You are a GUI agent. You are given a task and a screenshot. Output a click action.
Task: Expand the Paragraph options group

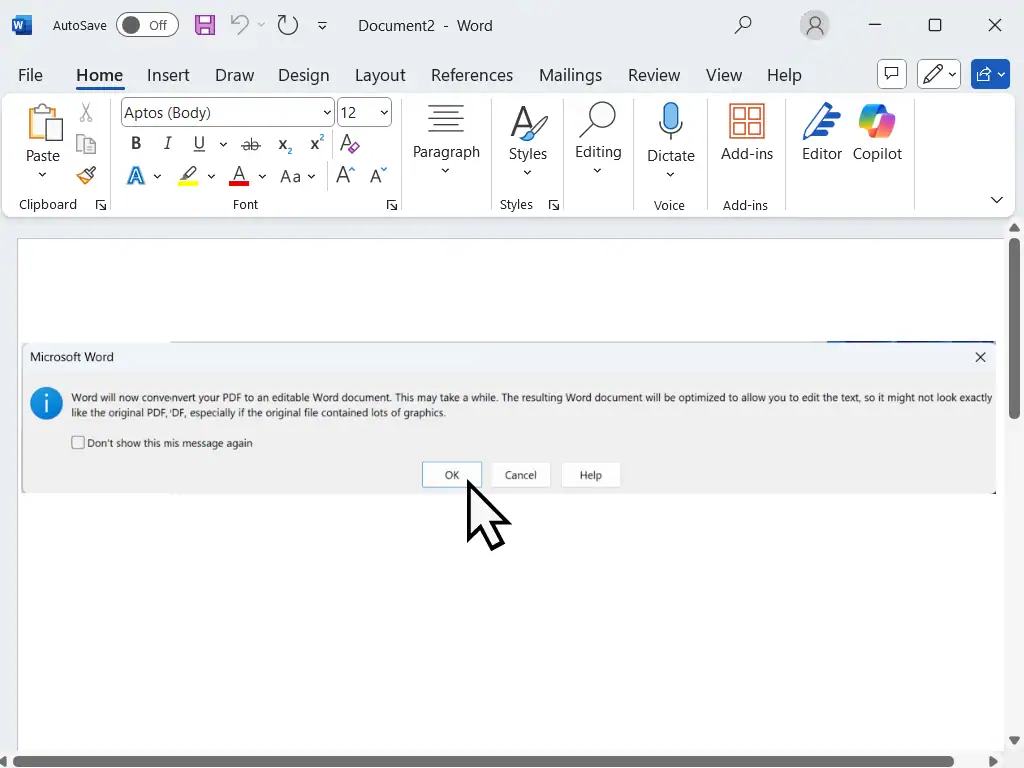pos(446,140)
